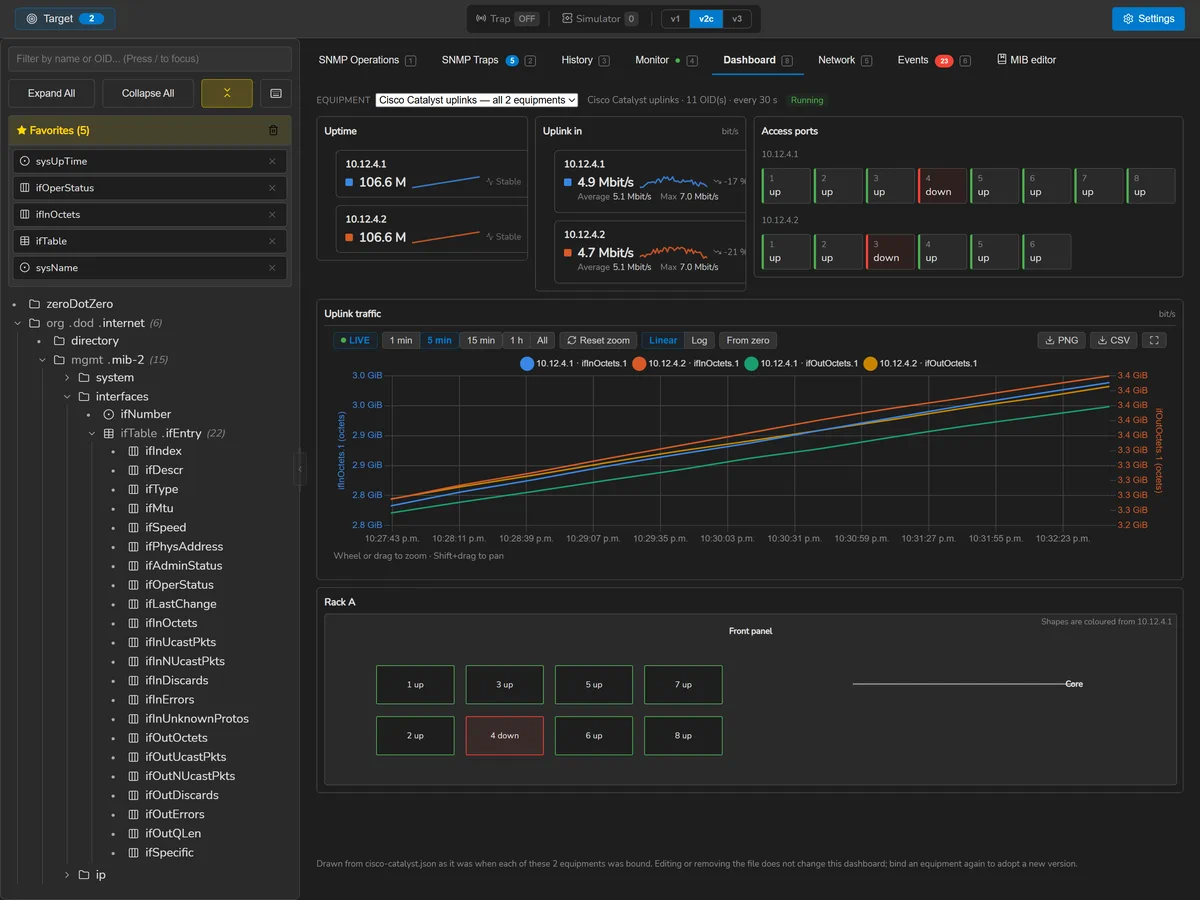
Task: Click the sidebar collapse handle
Action: pyautogui.click(x=299, y=467)
